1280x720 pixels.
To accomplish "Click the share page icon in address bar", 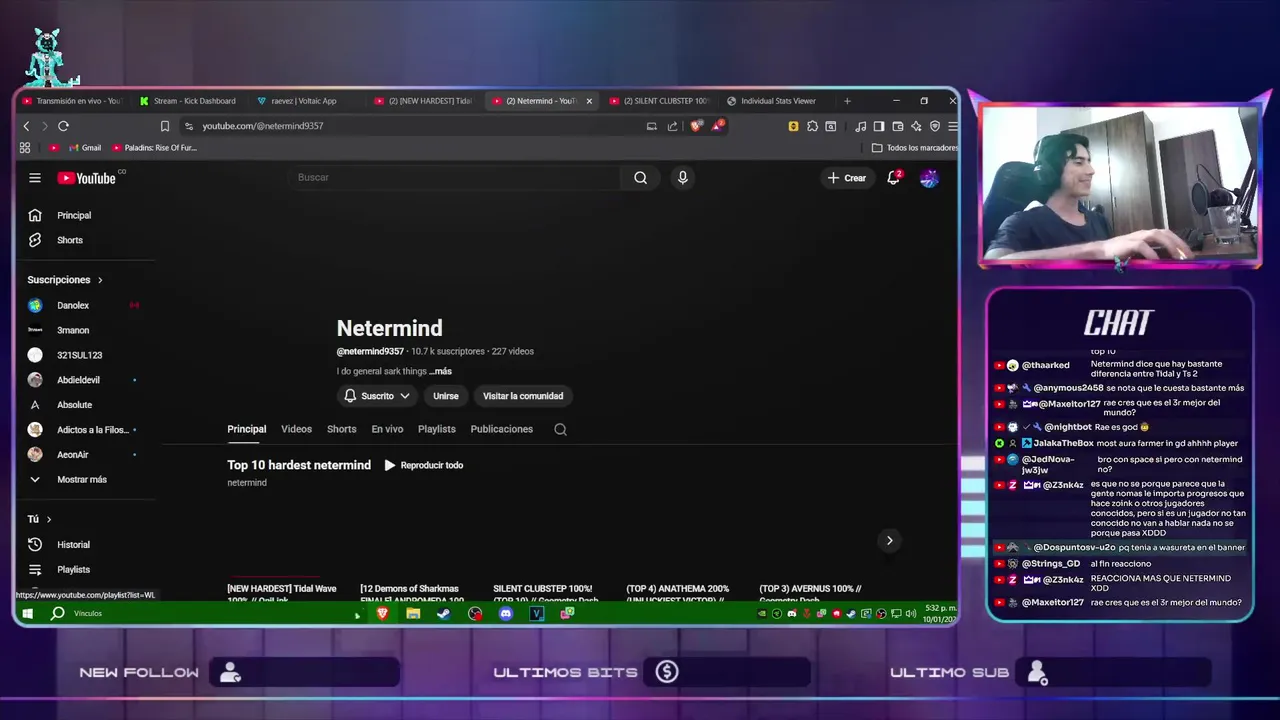I will pyautogui.click(x=672, y=126).
